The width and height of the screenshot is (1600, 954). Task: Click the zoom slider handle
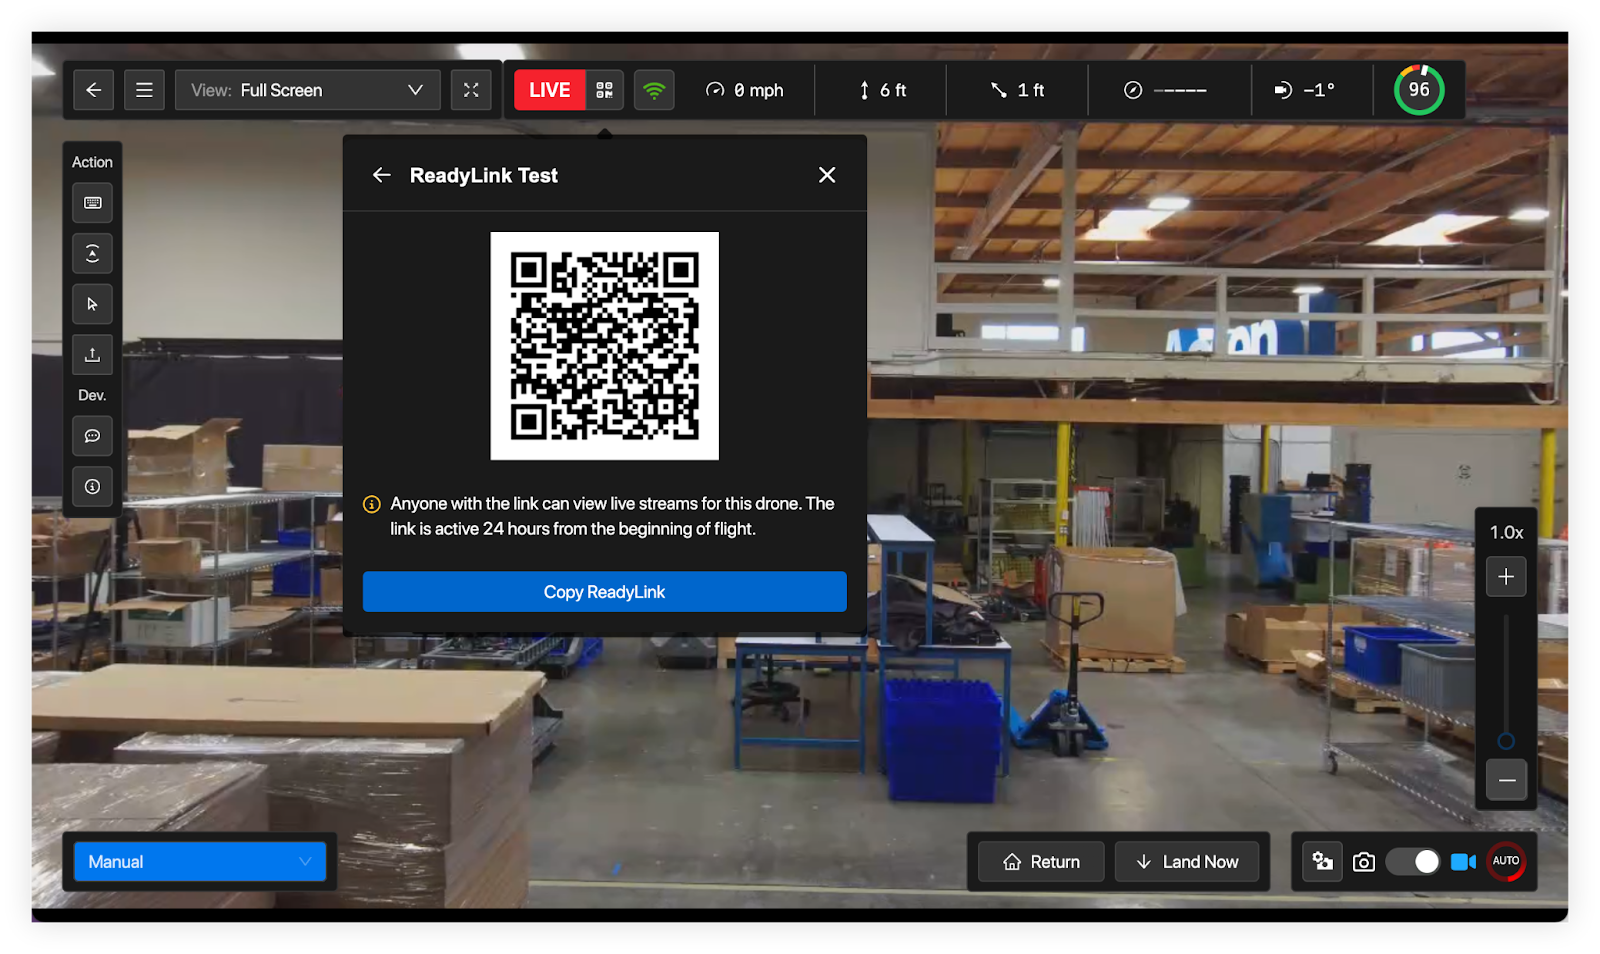(x=1506, y=741)
